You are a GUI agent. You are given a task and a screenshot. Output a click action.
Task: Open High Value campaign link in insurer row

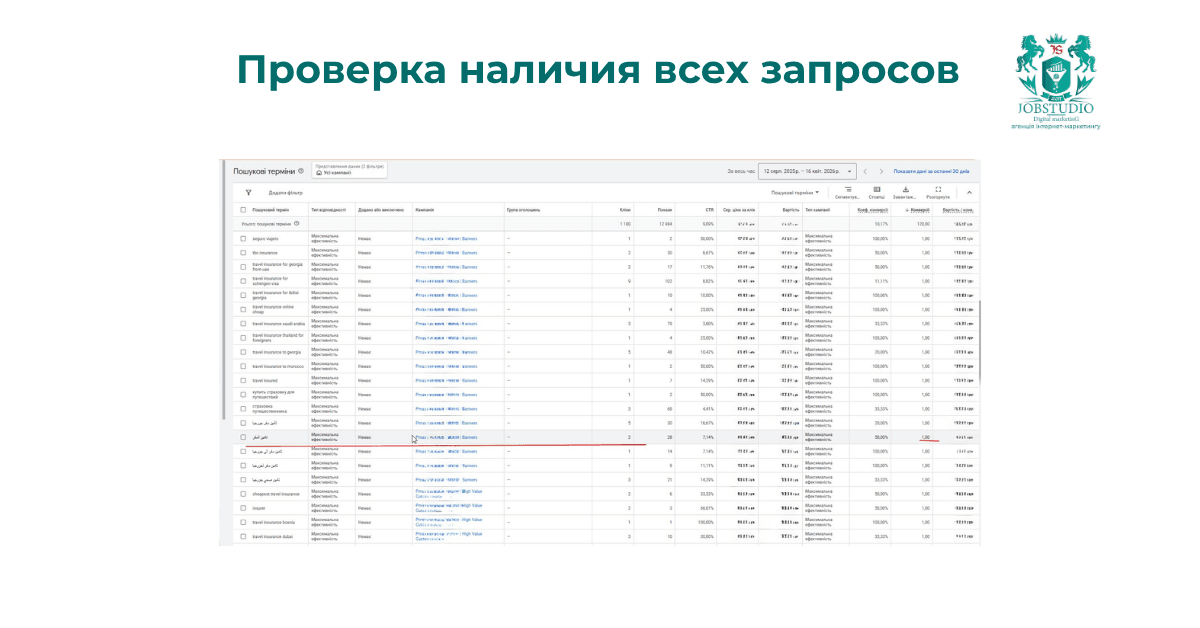[x=448, y=507]
